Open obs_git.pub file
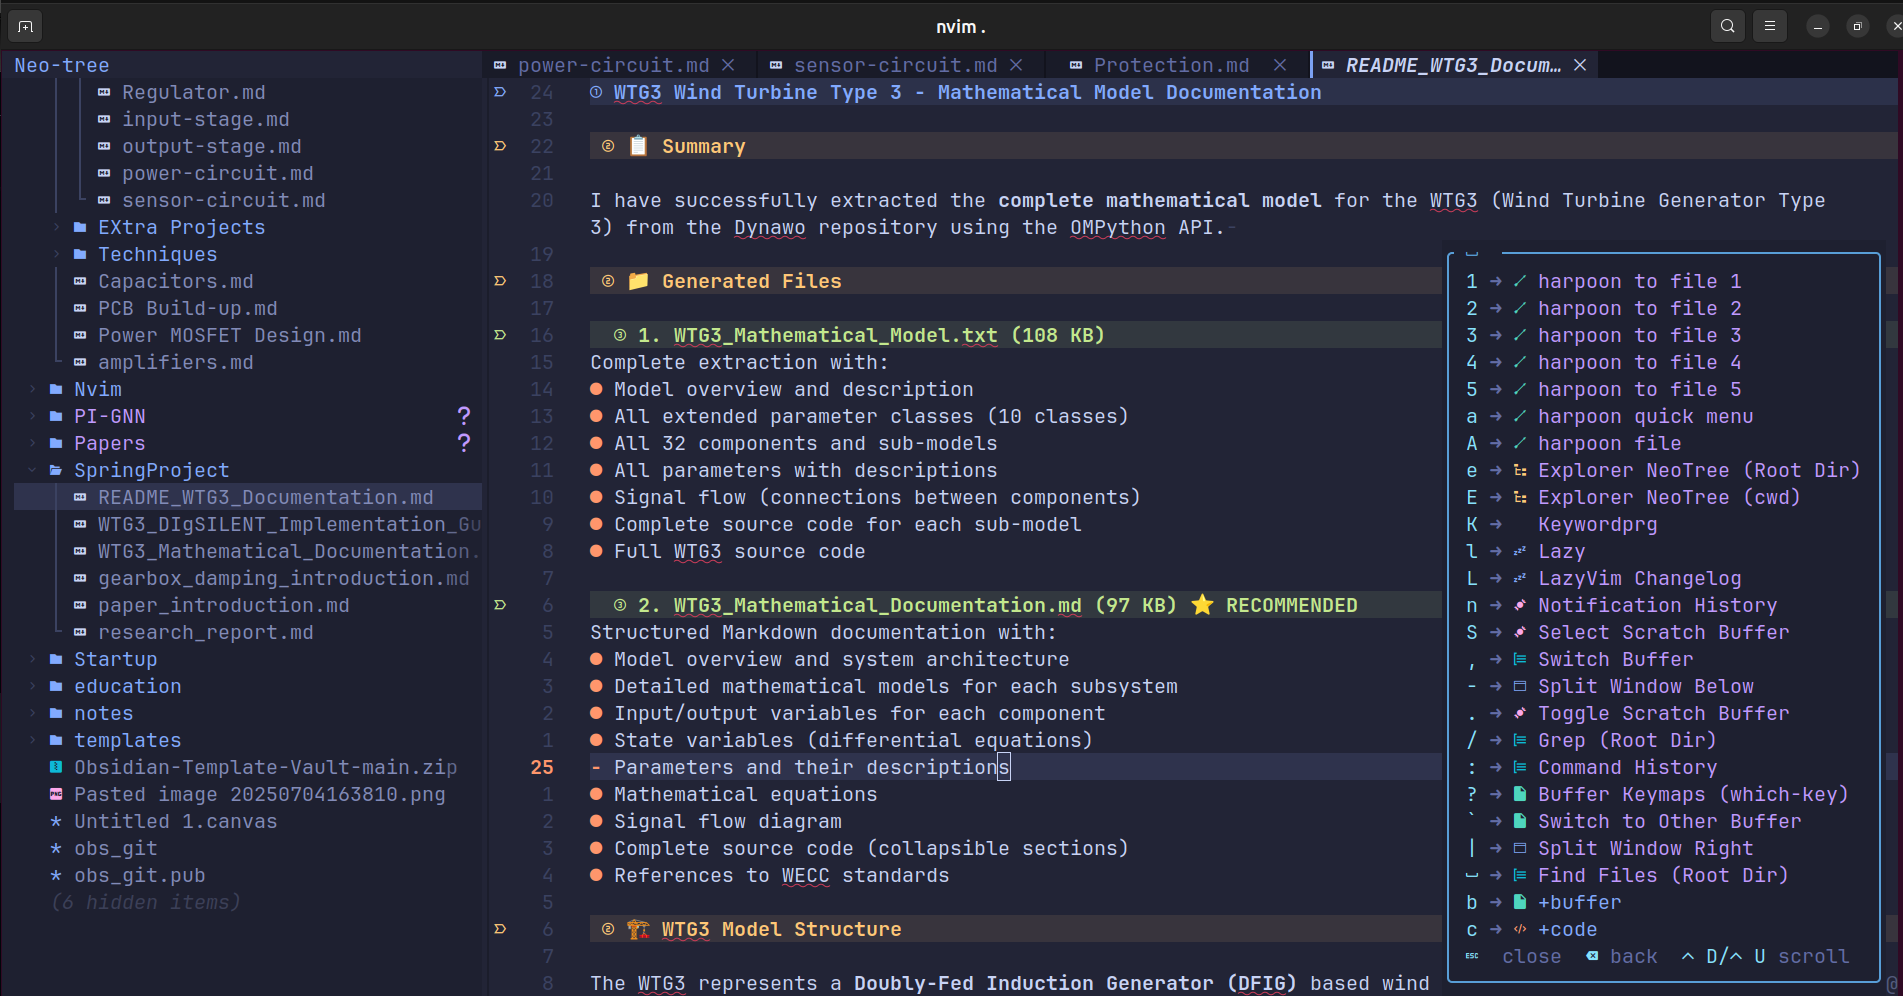The height and width of the screenshot is (996, 1903). click(x=139, y=875)
